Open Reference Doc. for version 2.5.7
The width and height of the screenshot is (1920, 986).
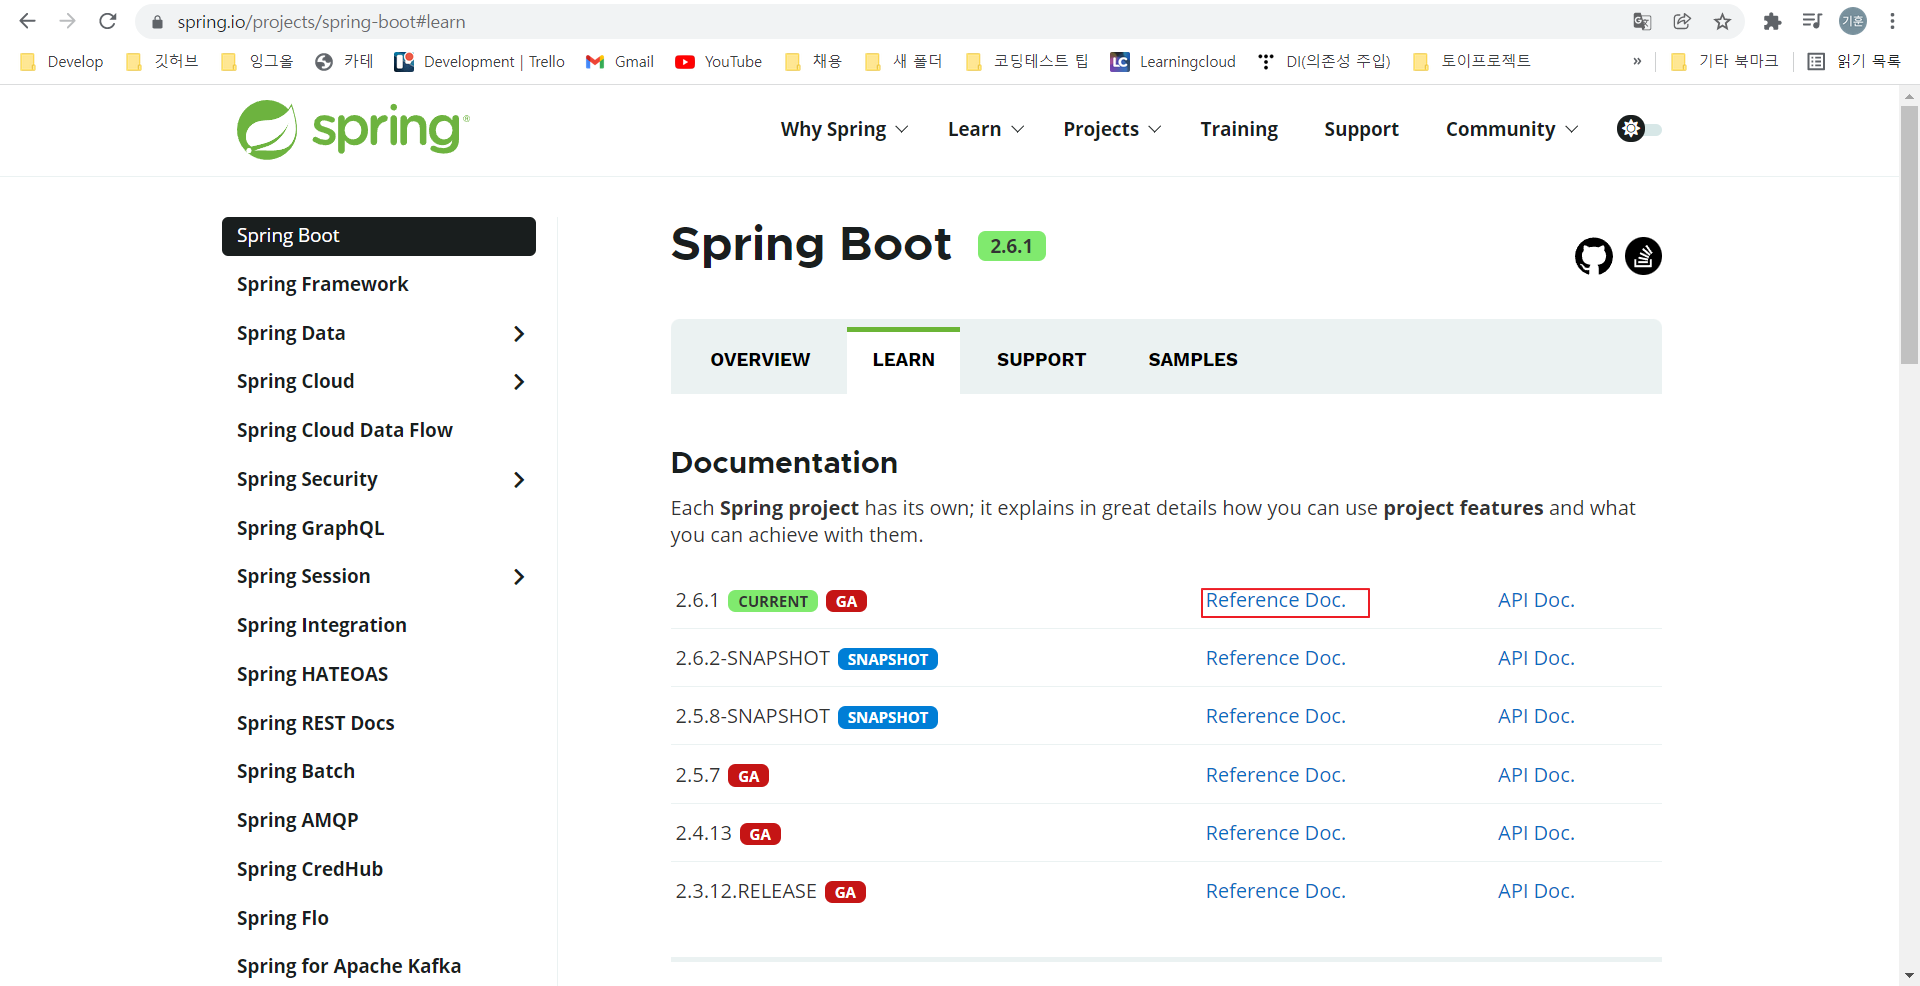pyautogui.click(x=1276, y=775)
